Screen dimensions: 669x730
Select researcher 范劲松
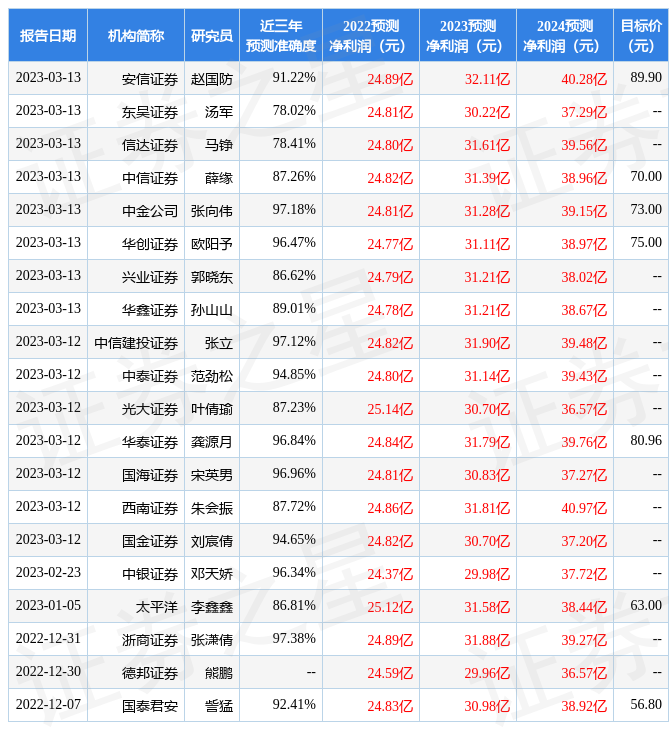(212, 377)
